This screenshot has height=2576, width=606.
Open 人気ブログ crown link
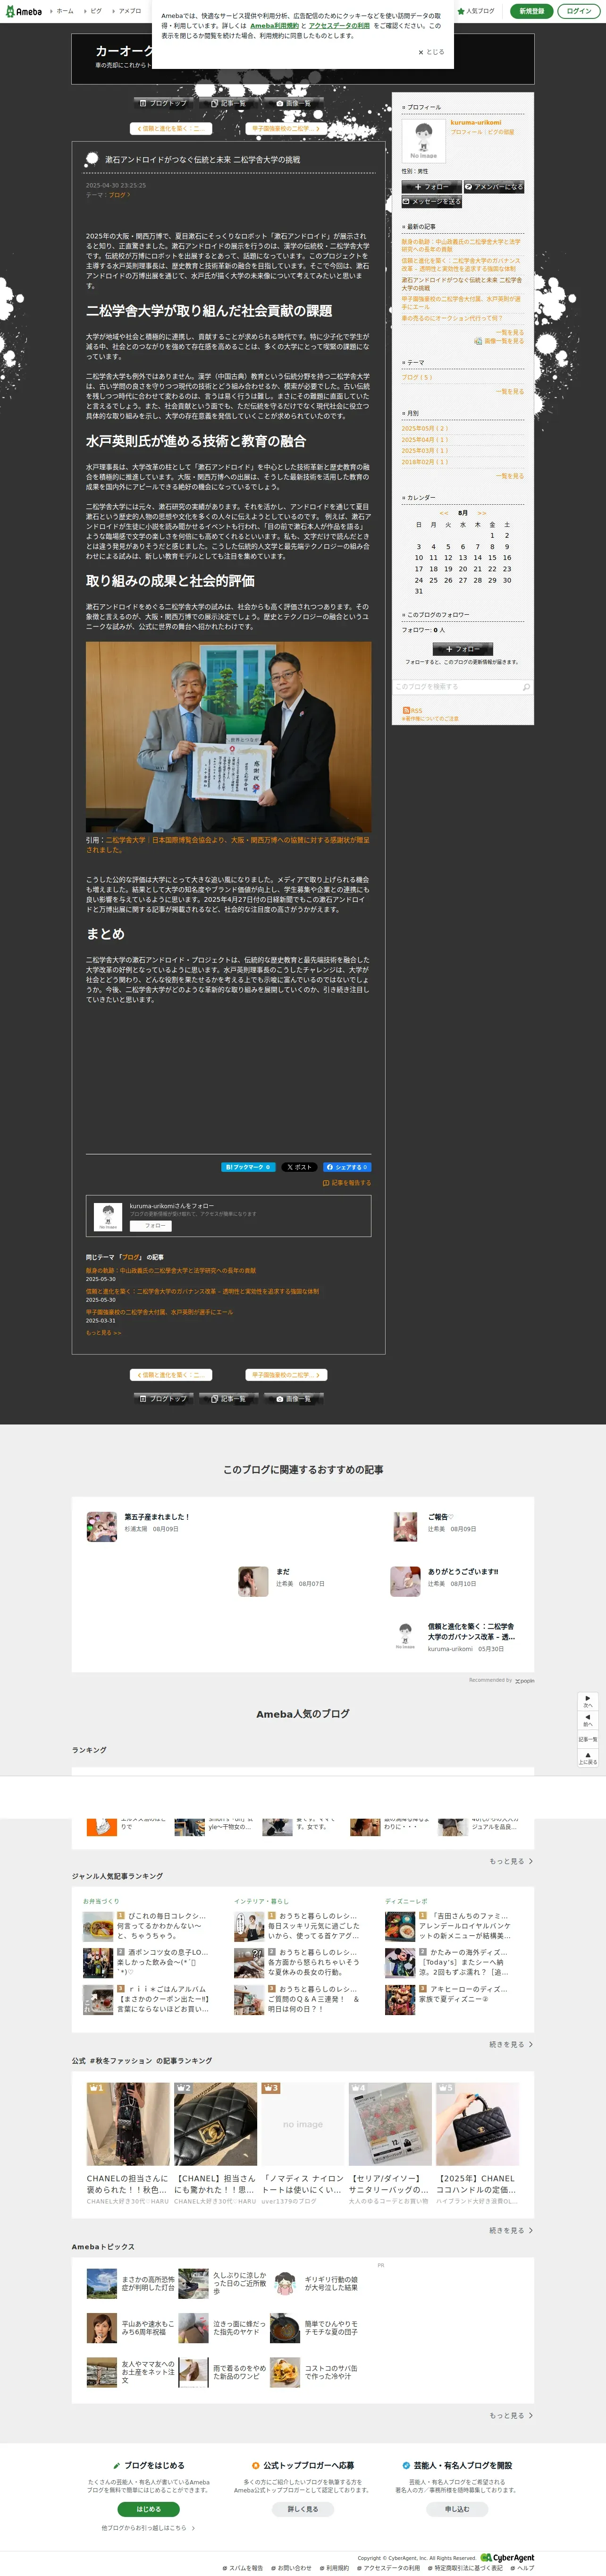point(476,11)
